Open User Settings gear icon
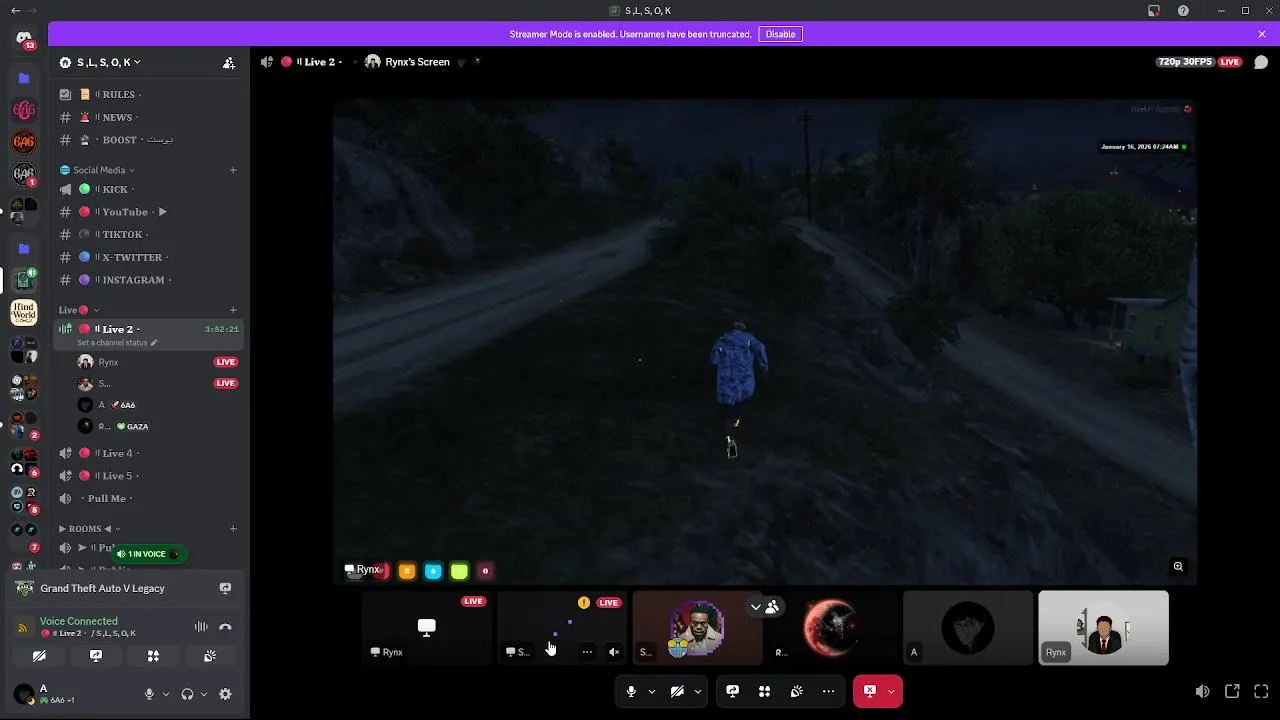1280x720 pixels. [225, 694]
